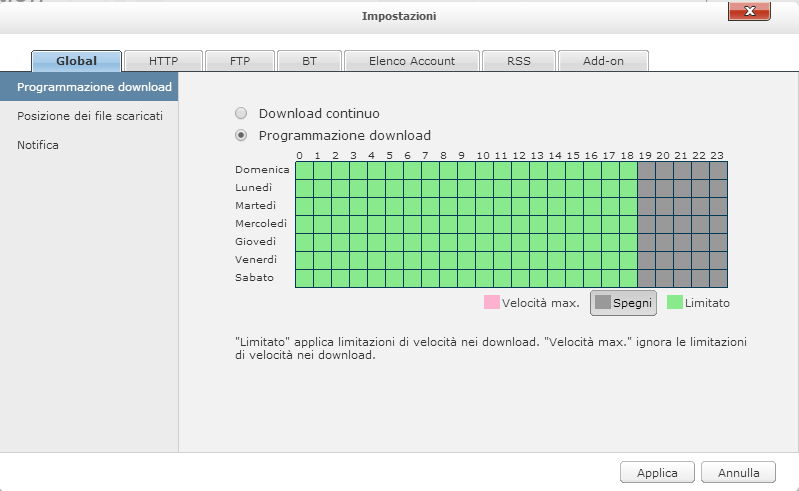Open the FTP tab
This screenshot has width=799, height=491.
[x=238, y=61]
